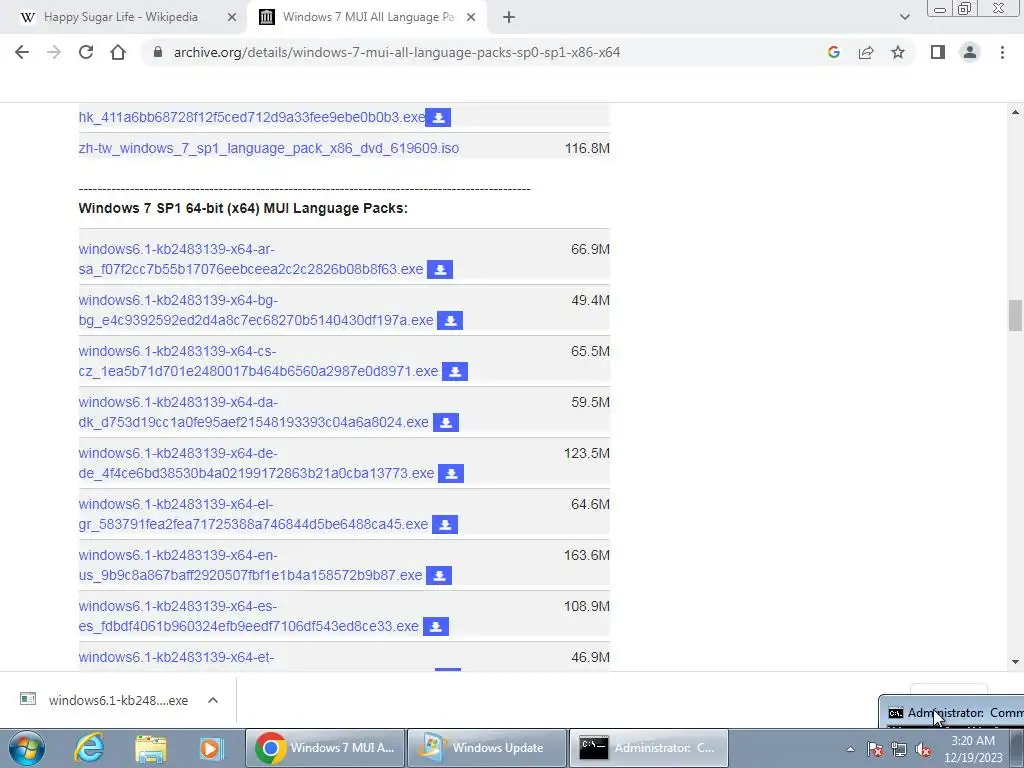
Task: Select the 123.5M size text
Action: coord(586,453)
